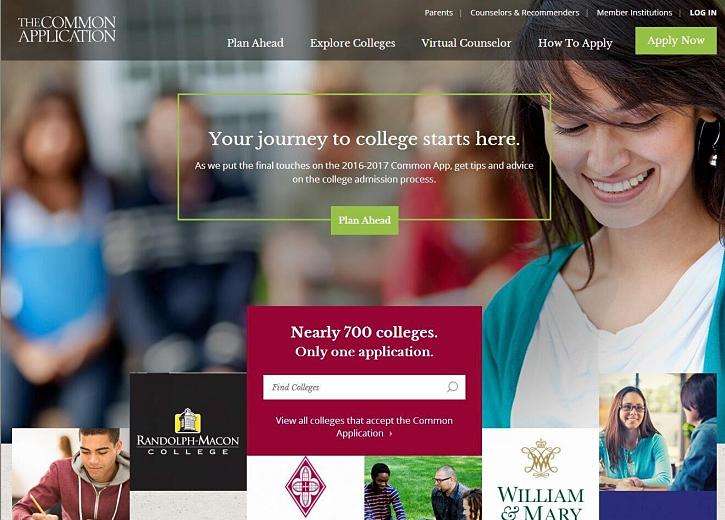Open the How To Apply menu

575,43
